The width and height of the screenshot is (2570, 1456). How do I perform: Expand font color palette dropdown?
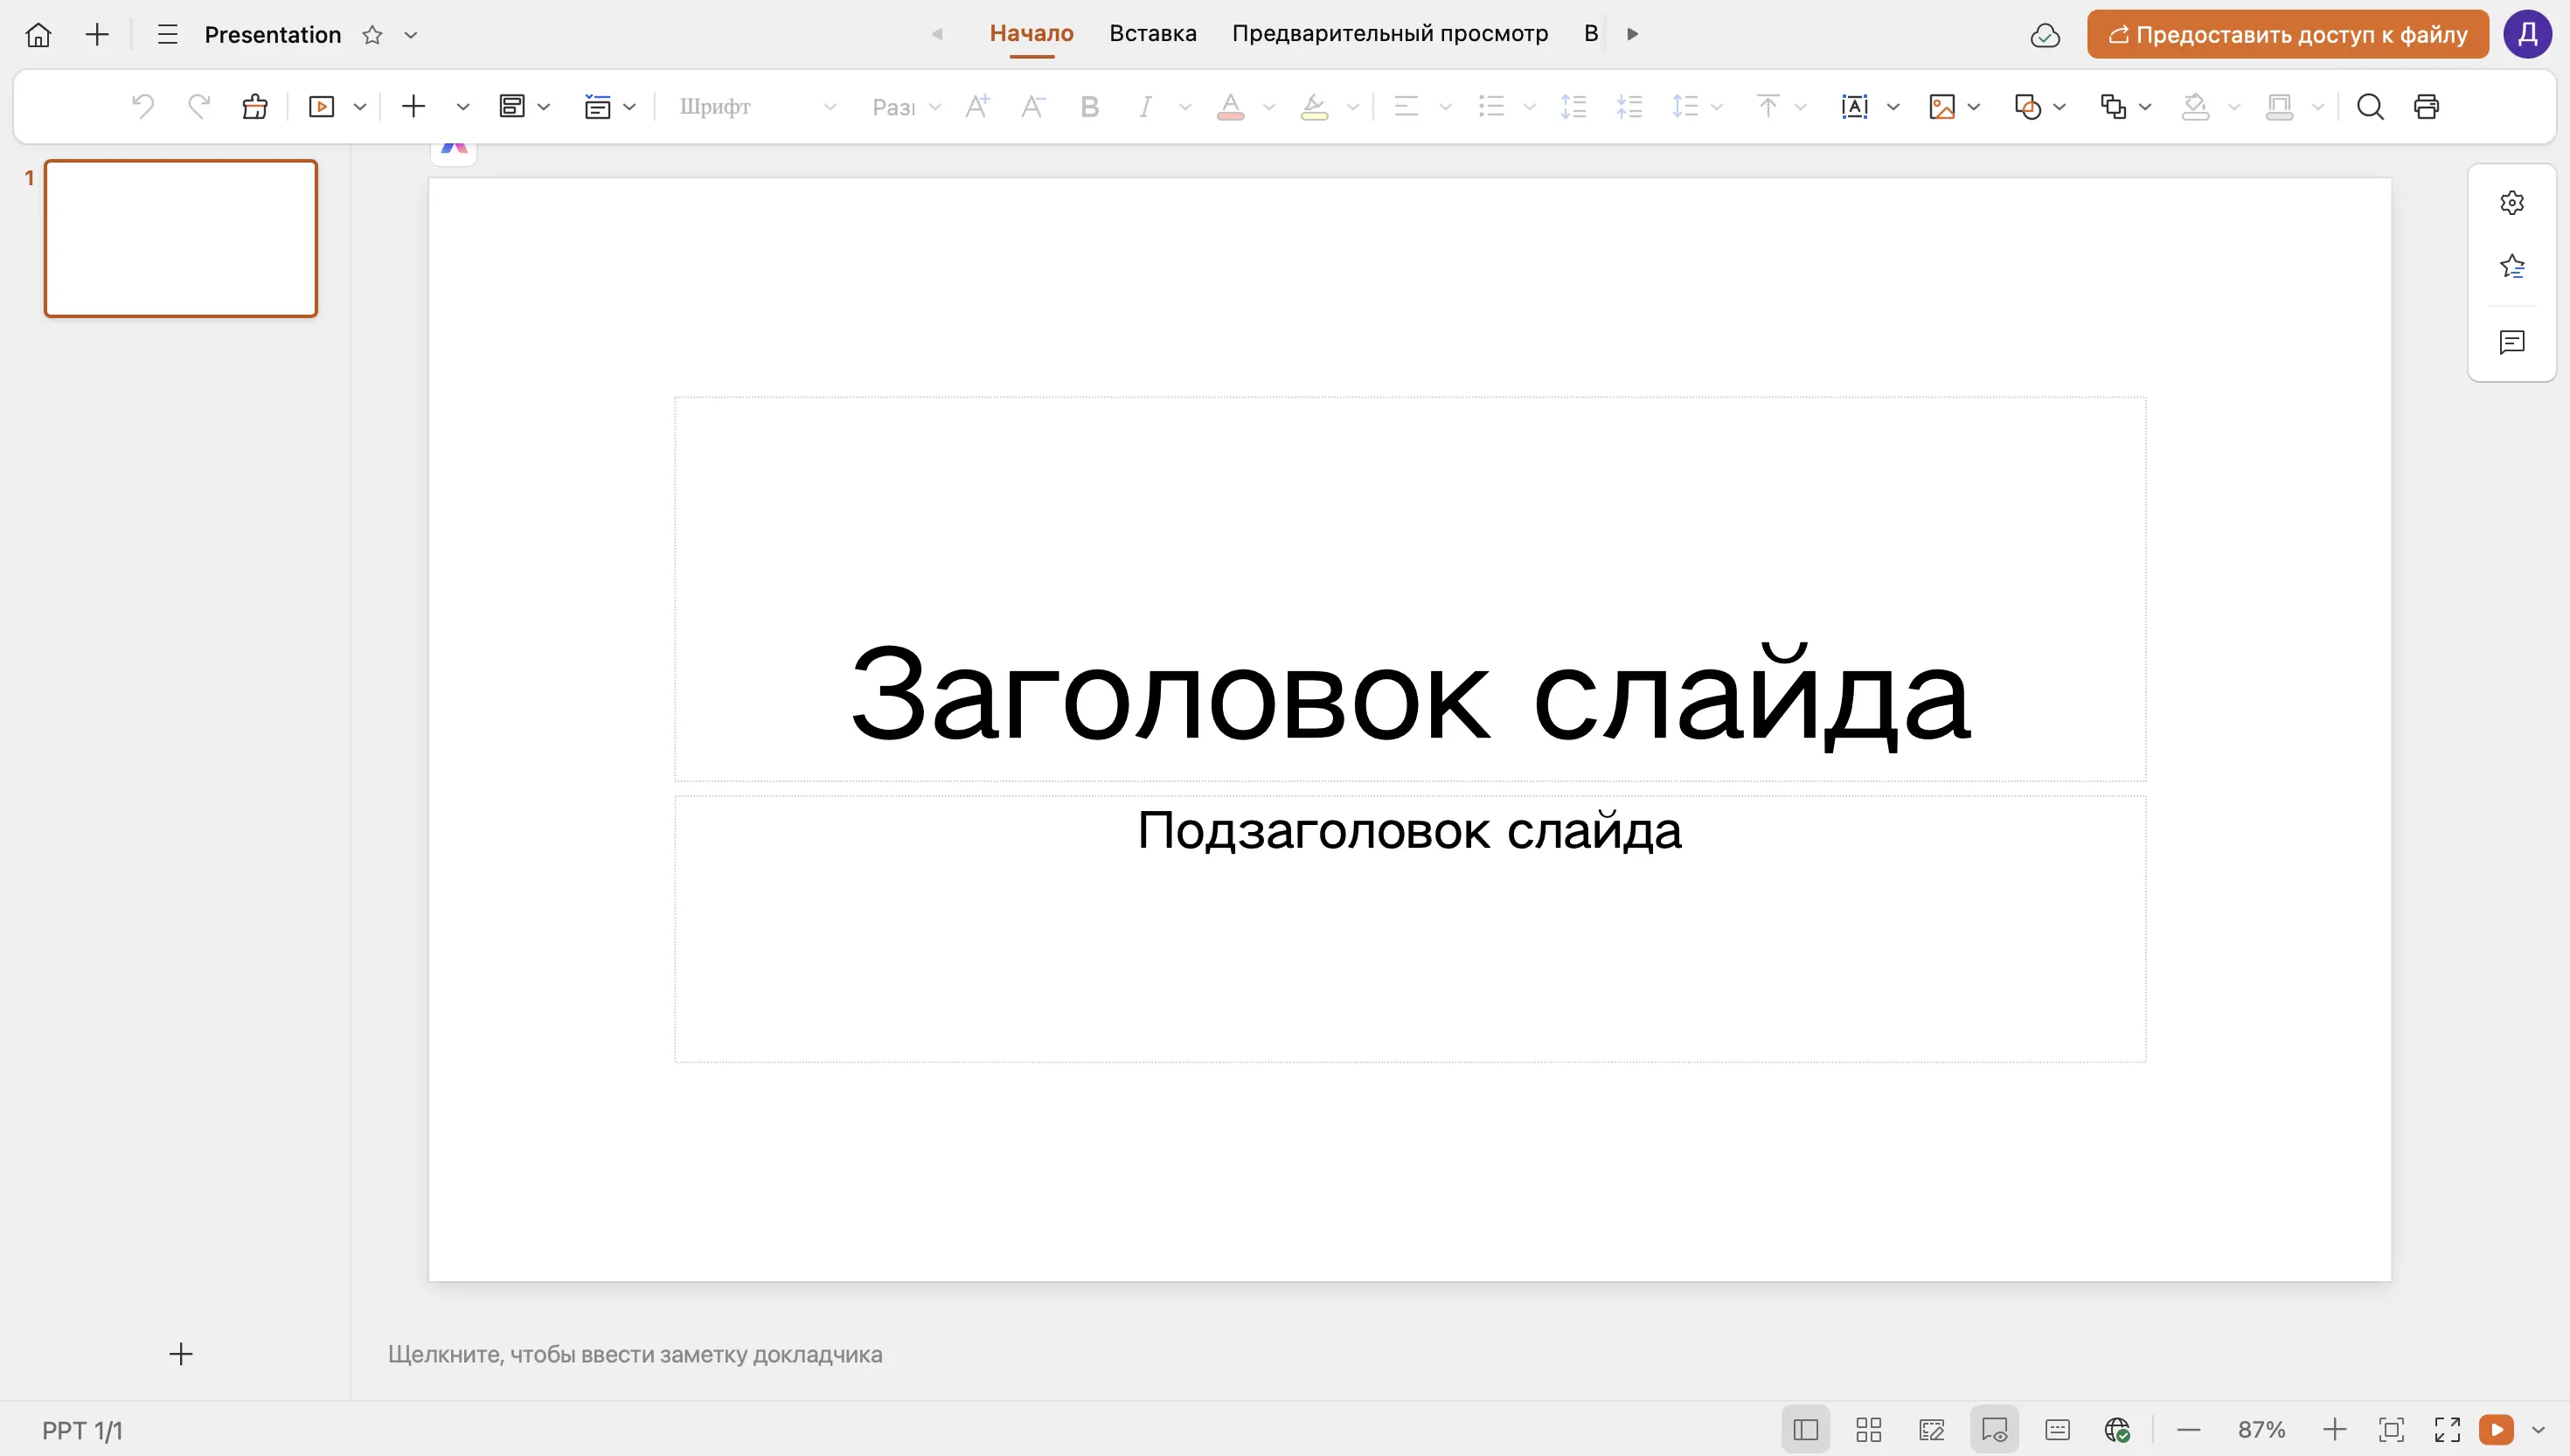click(x=1268, y=106)
